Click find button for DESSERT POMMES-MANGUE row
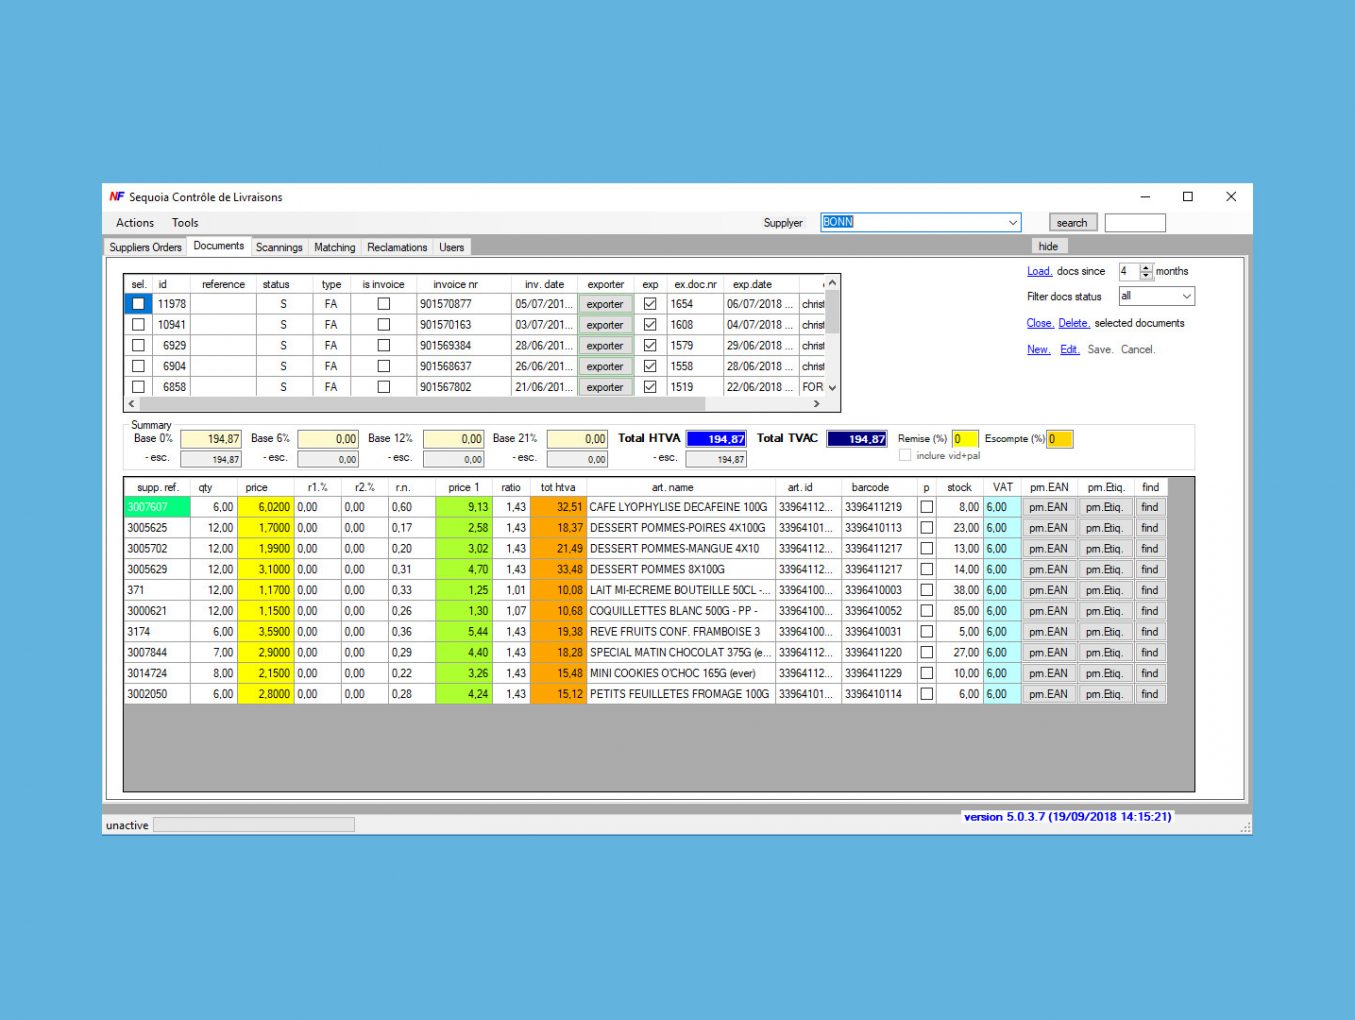 1150,549
